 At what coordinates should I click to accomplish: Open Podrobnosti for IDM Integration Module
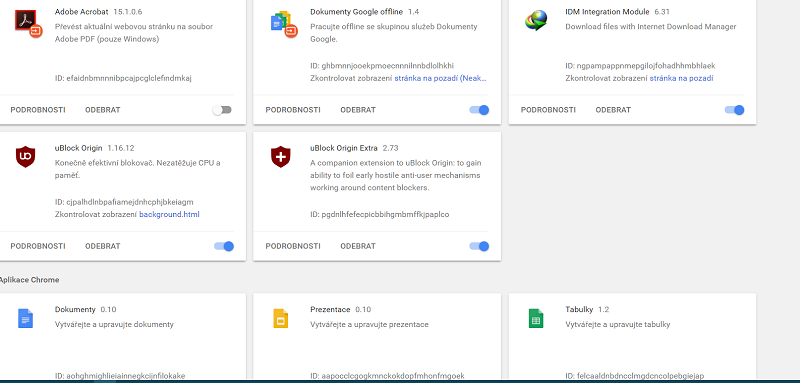coord(548,110)
